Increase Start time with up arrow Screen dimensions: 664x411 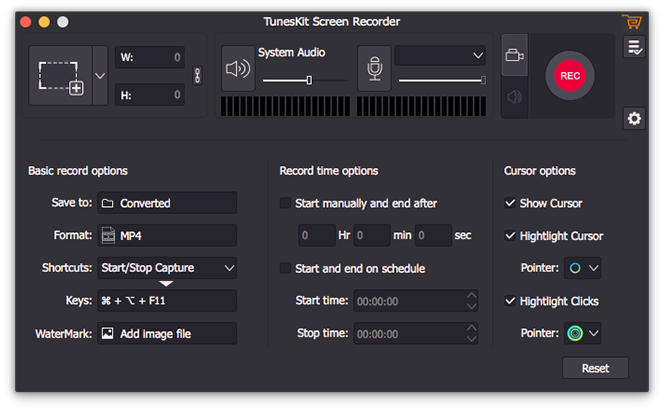pos(471,295)
